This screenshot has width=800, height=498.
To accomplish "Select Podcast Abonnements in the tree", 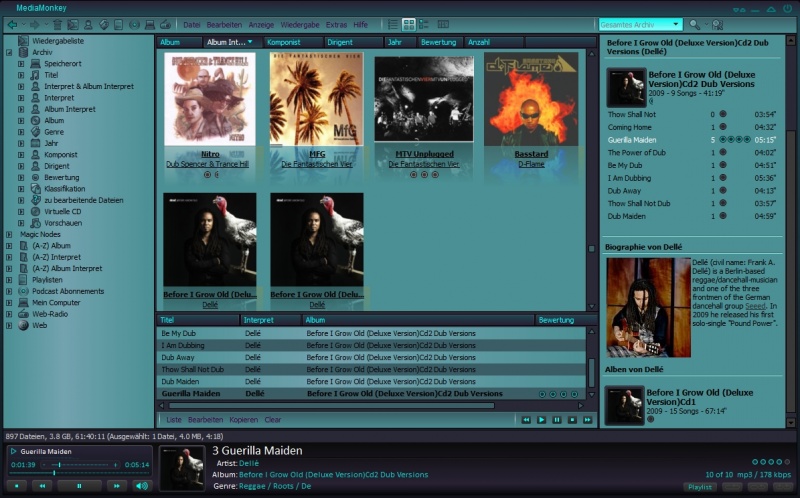I will tap(68, 291).
